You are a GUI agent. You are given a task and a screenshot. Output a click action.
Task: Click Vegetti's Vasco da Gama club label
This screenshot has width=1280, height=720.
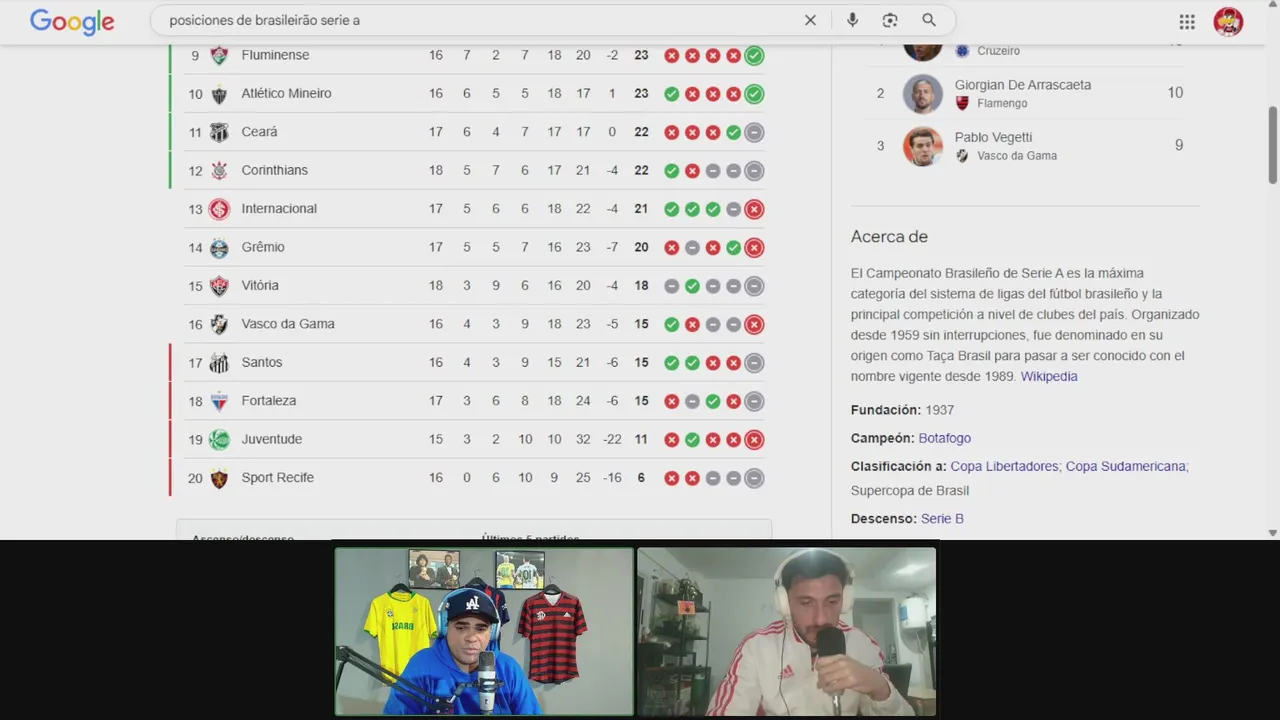(1017, 155)
